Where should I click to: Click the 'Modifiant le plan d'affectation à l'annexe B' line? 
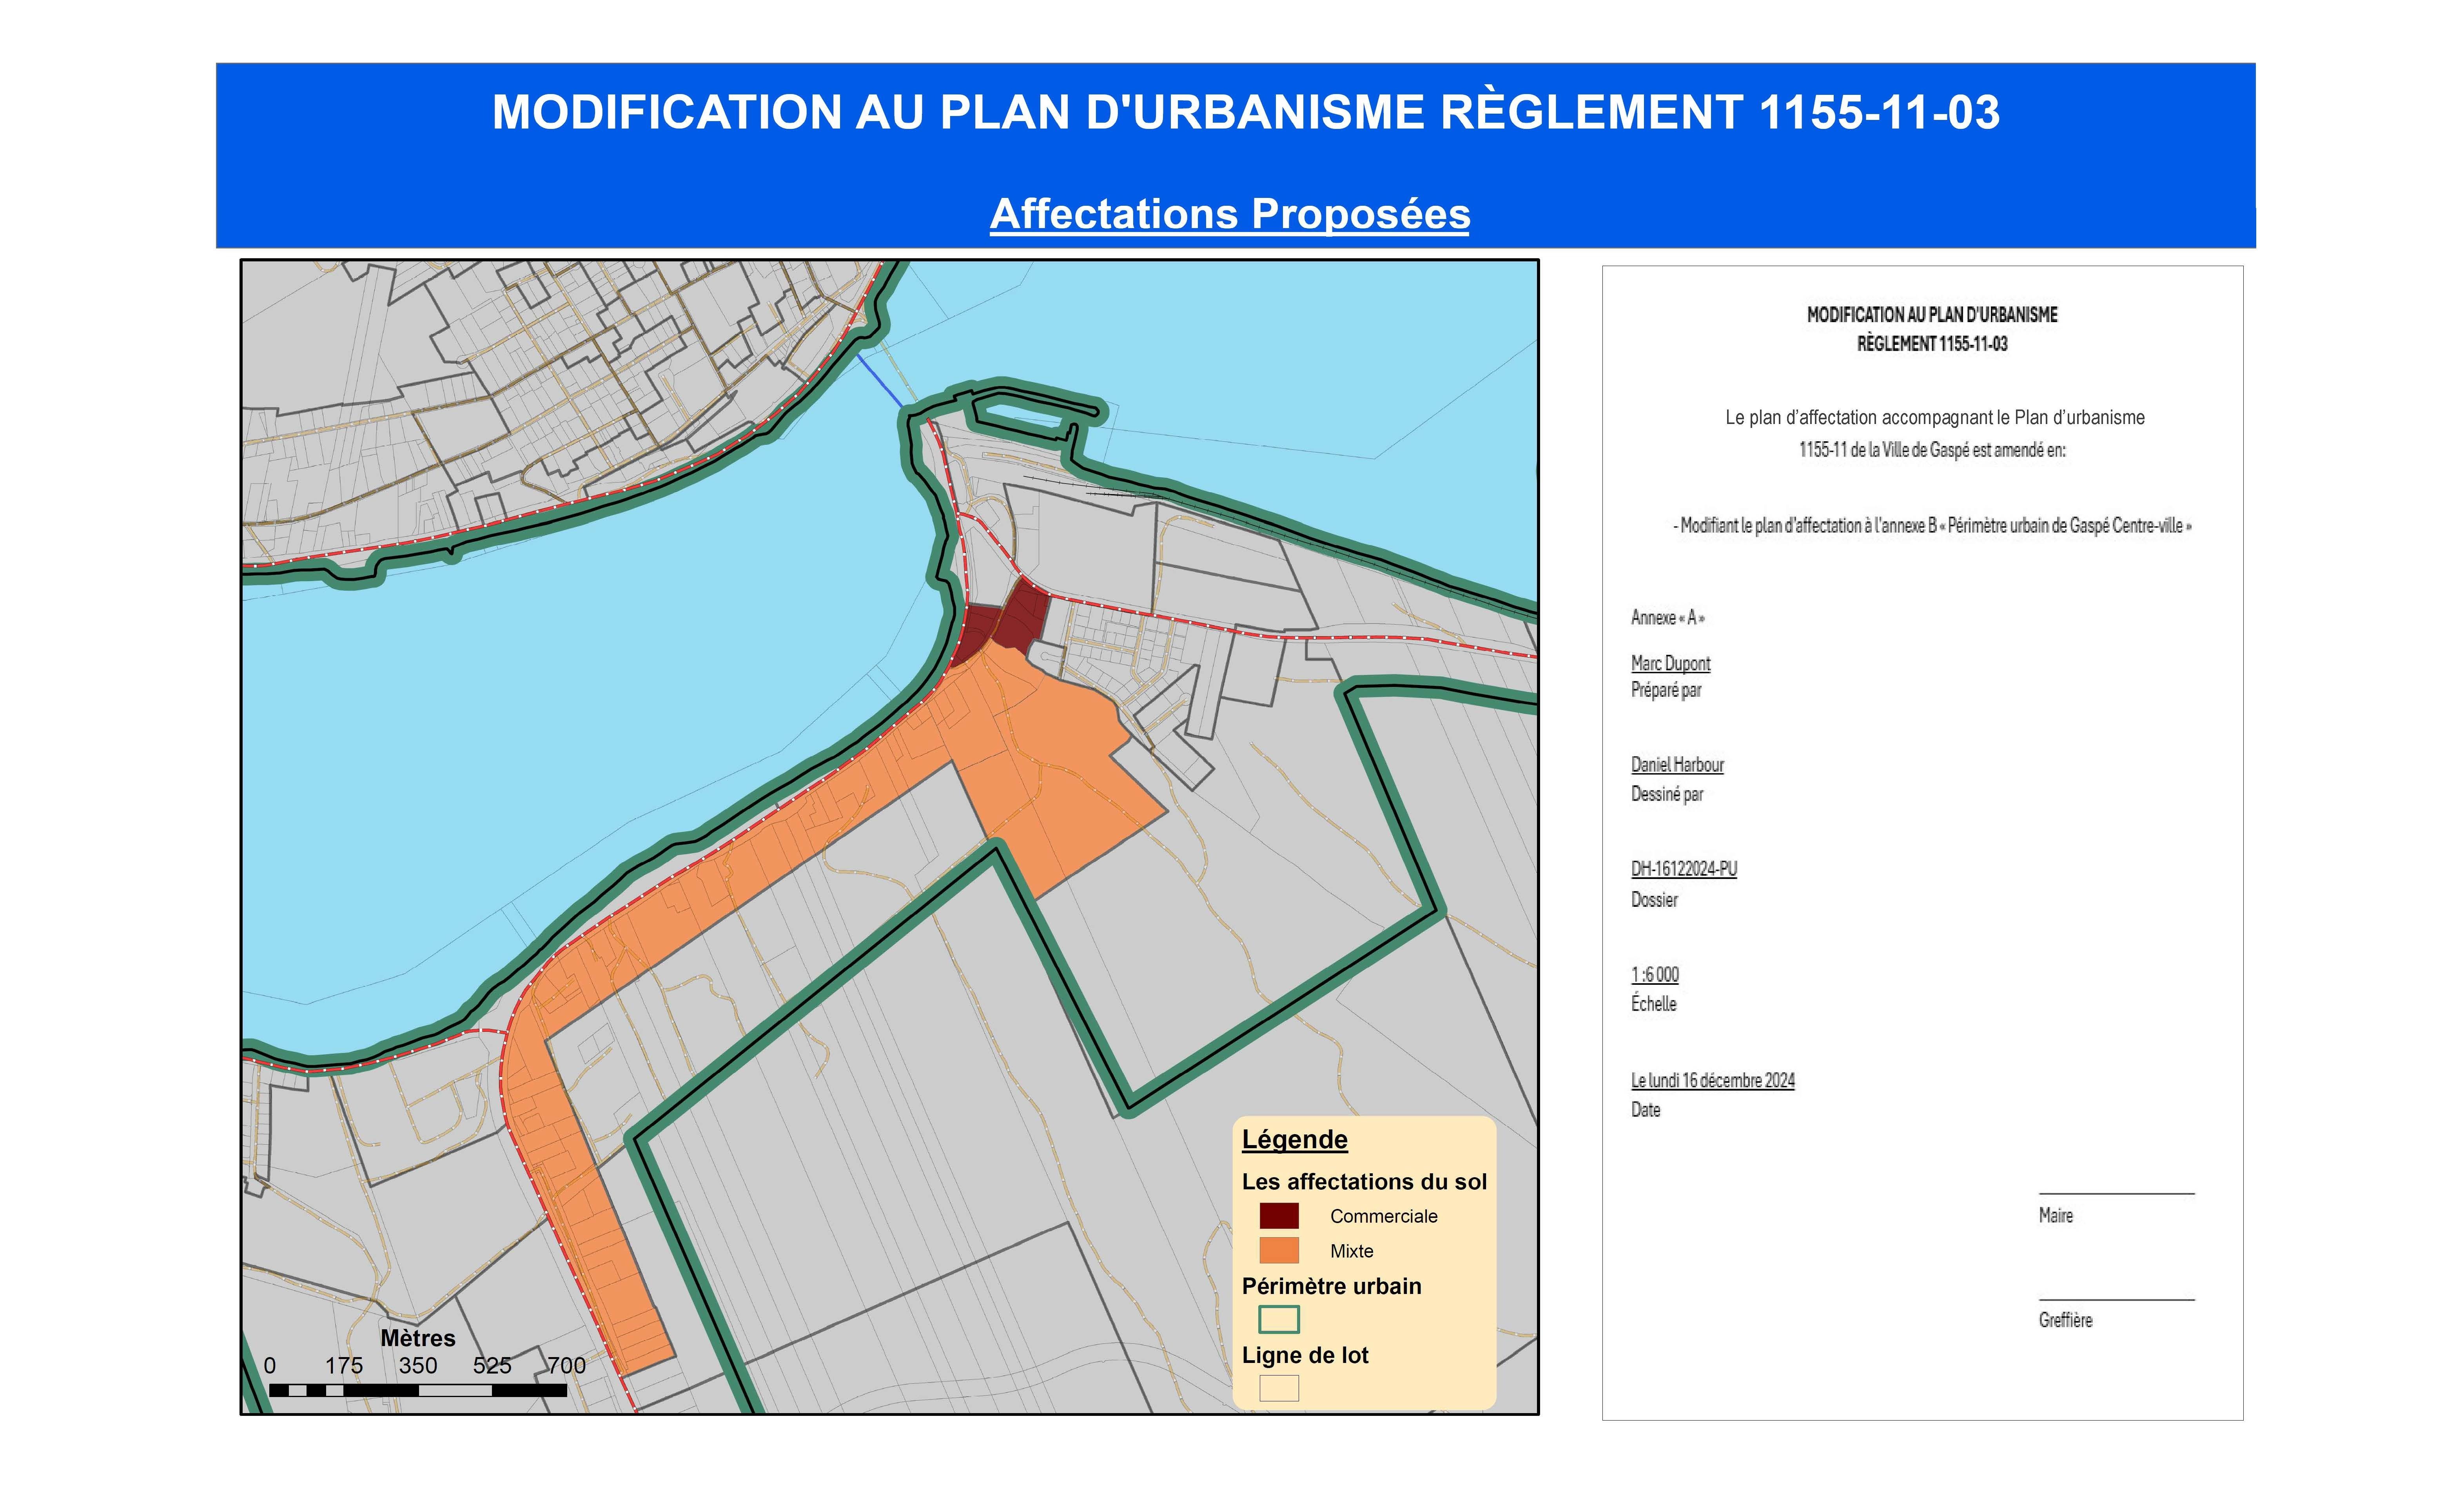tap(1932, 526)
